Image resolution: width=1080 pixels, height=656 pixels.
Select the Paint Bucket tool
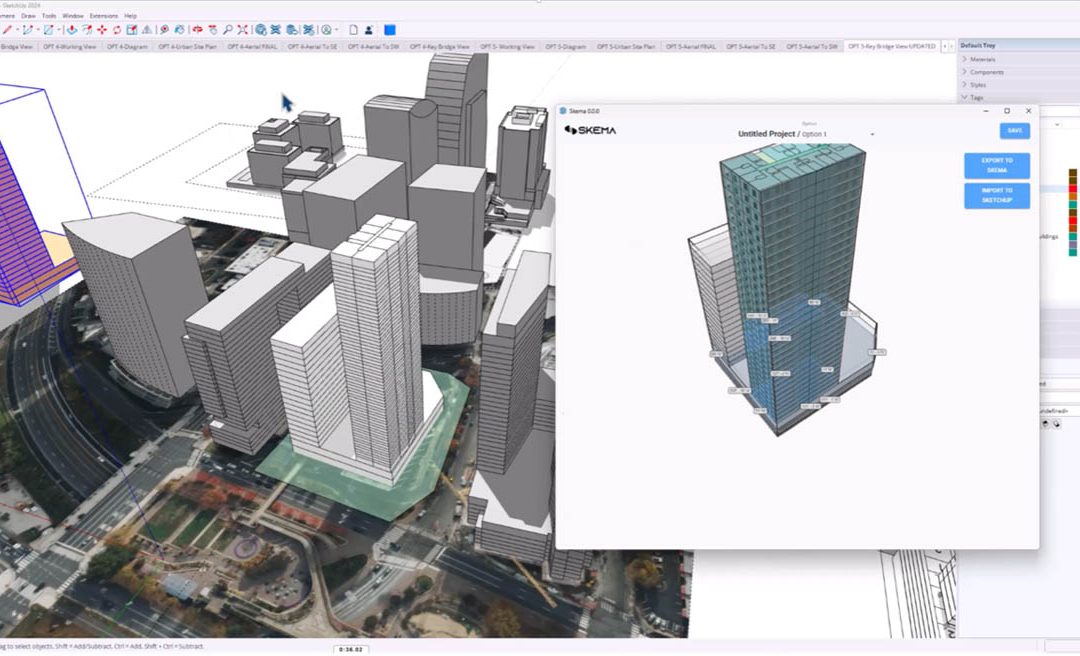[x=180, y=30]
